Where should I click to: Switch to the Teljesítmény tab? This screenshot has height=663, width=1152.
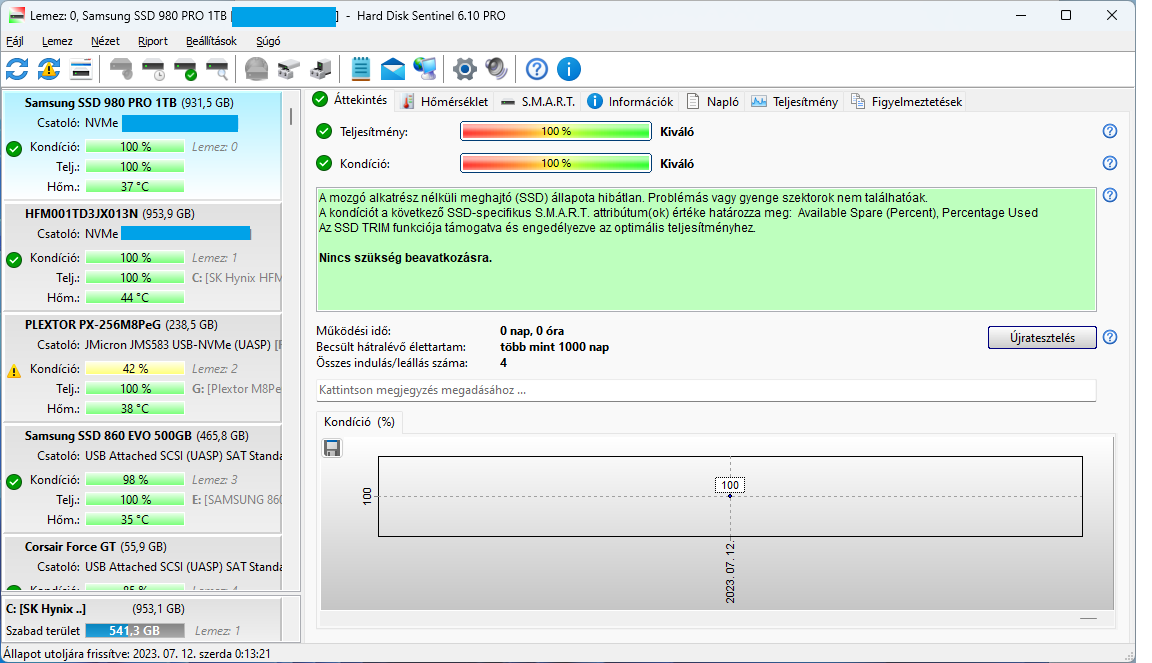[795, 101]
